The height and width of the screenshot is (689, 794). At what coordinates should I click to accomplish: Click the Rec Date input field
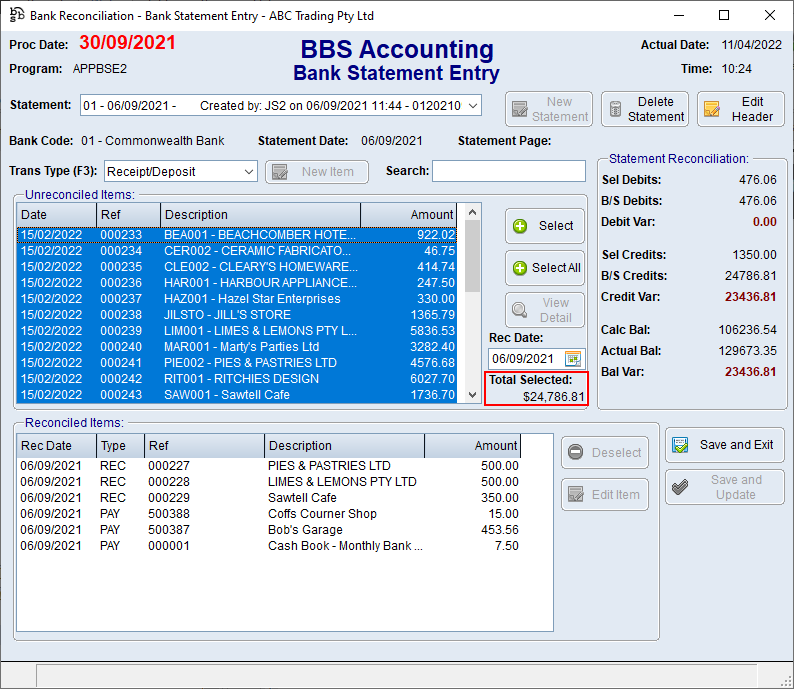[x=524, y=358]
